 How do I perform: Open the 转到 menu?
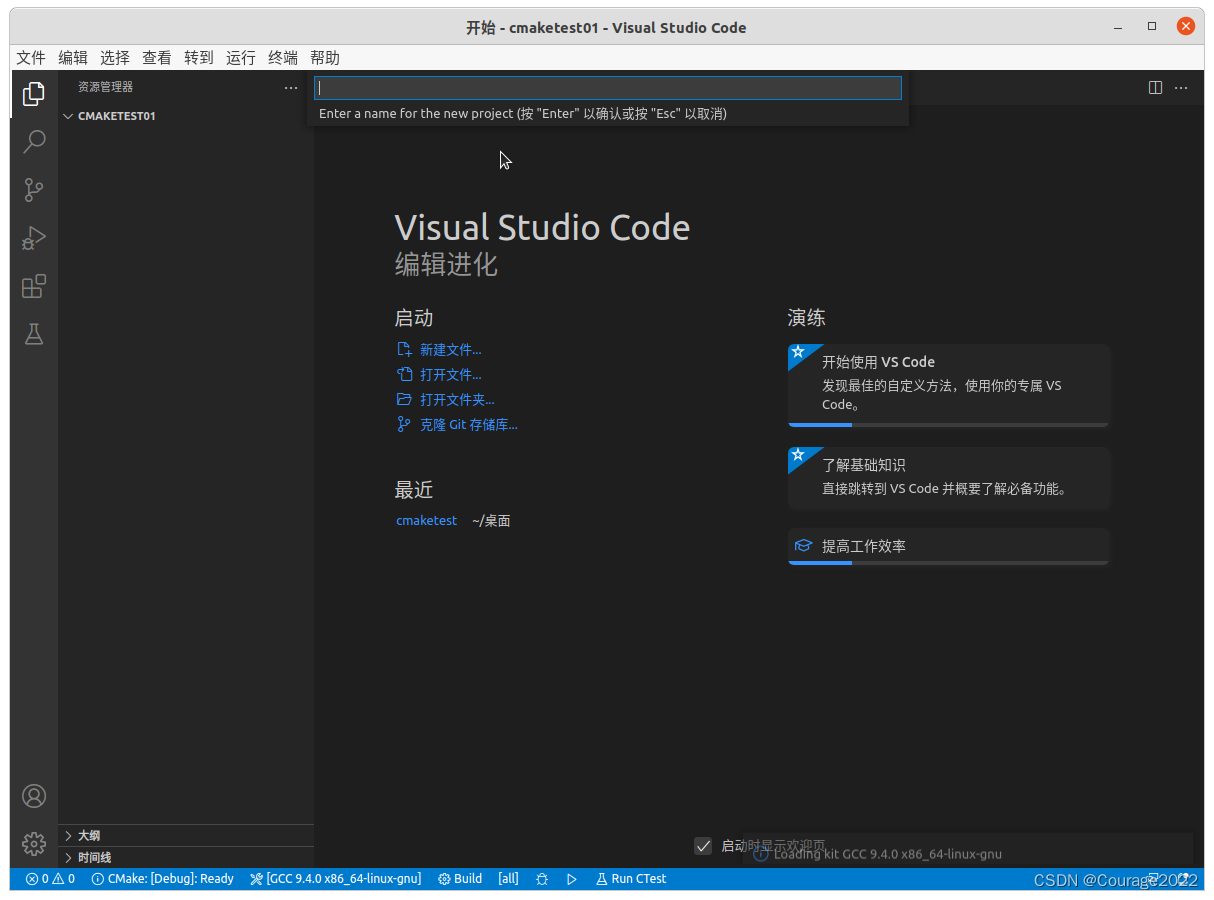[199, 58]
